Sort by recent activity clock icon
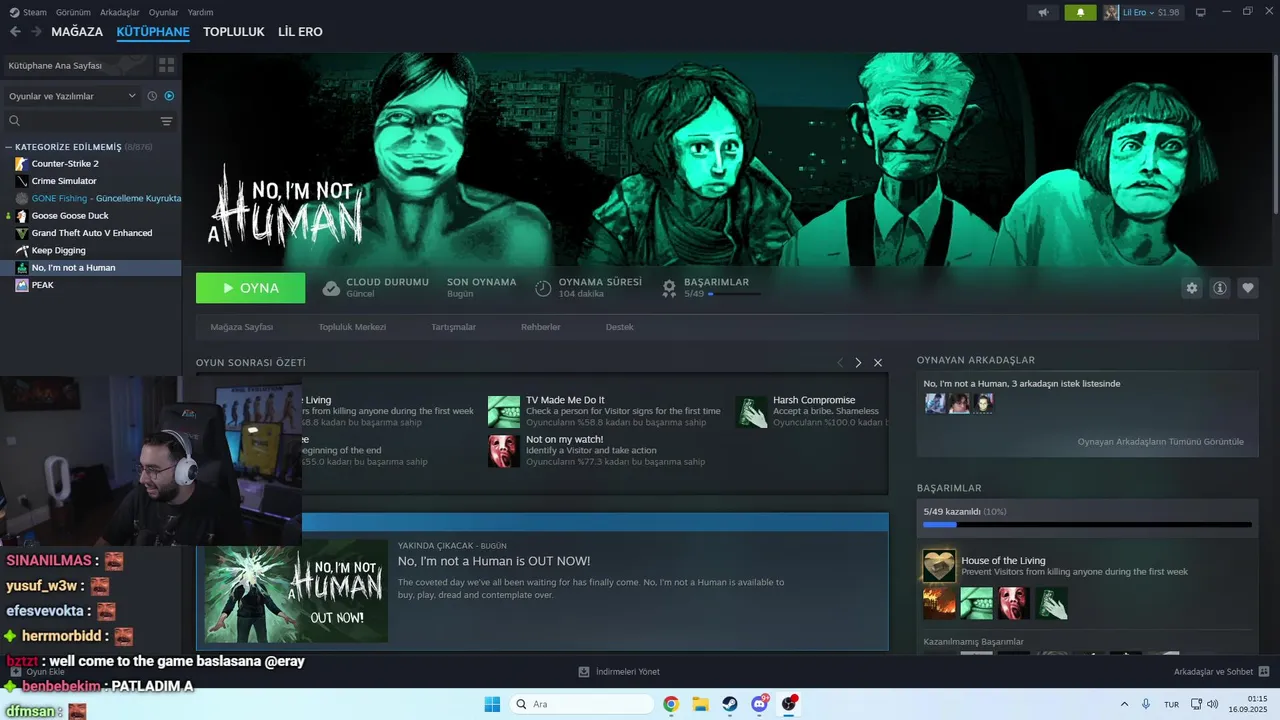 [152, 96]
